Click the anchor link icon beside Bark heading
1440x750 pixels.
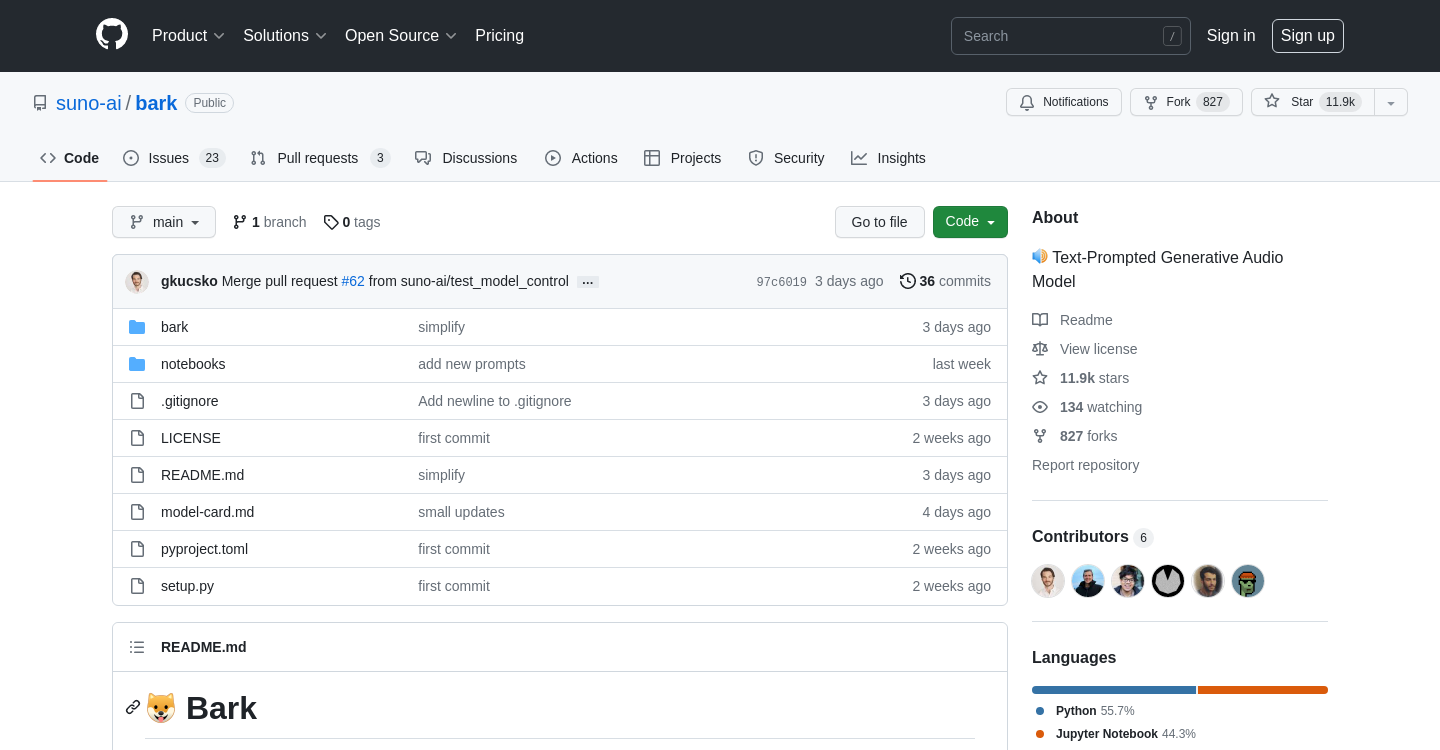[133, 707]
